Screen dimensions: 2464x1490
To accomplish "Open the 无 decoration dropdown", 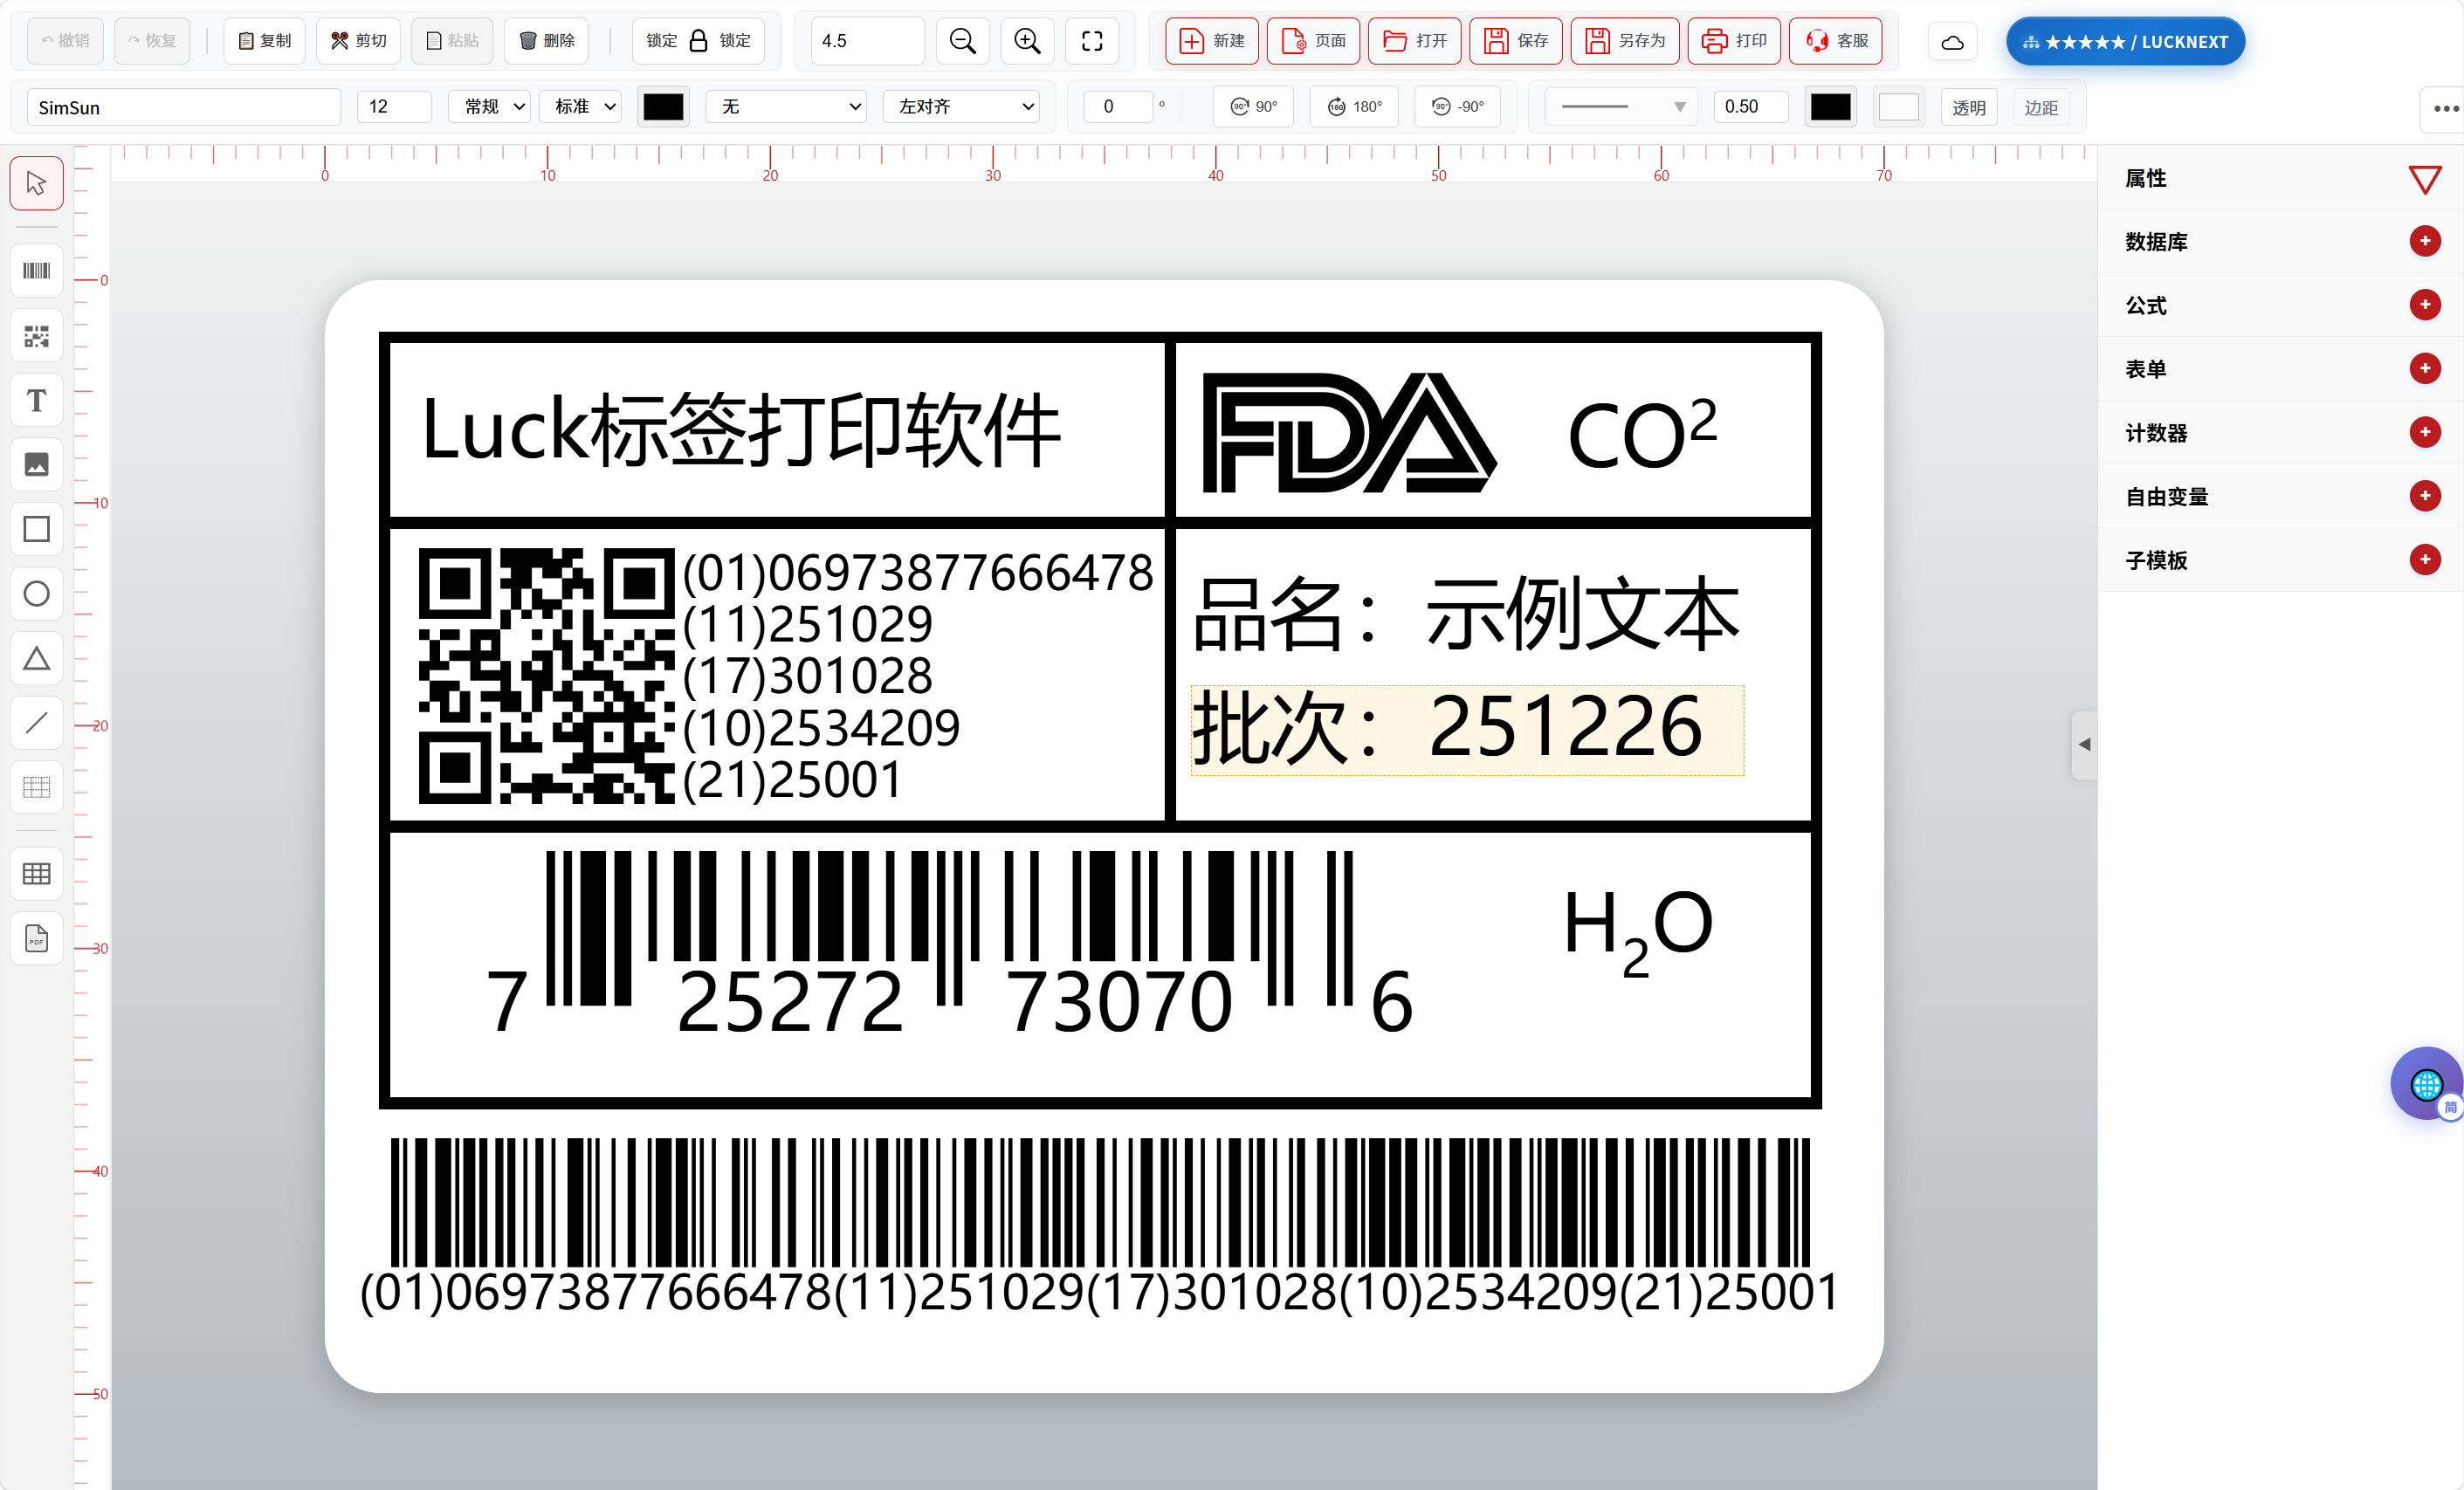I will coord(786,106).
